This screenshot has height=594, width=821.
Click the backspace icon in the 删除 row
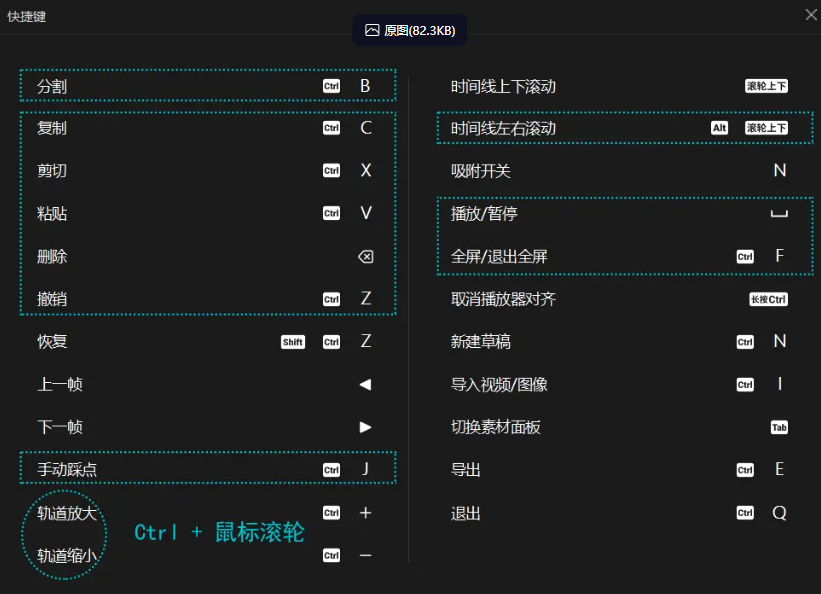(x=366, y=256)
